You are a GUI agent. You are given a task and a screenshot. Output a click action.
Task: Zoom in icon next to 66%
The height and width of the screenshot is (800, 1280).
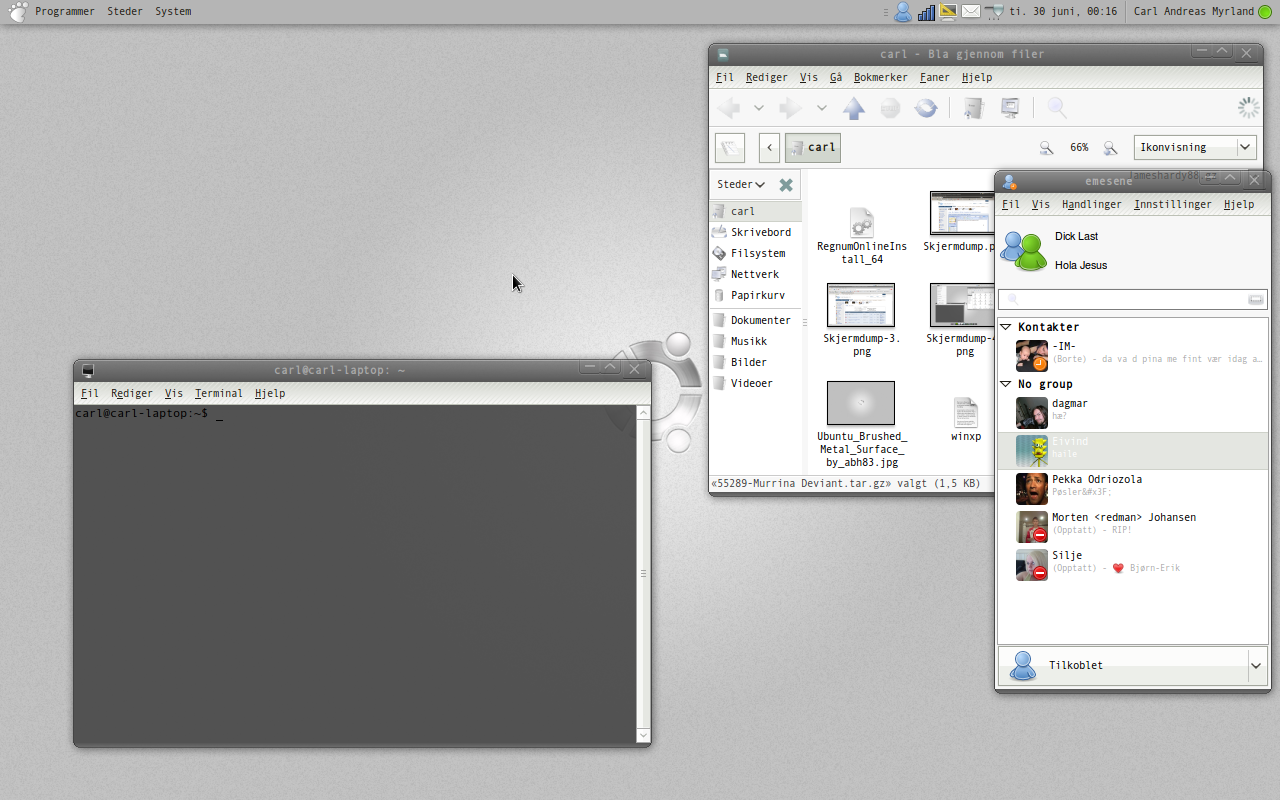pos(1110,148)
